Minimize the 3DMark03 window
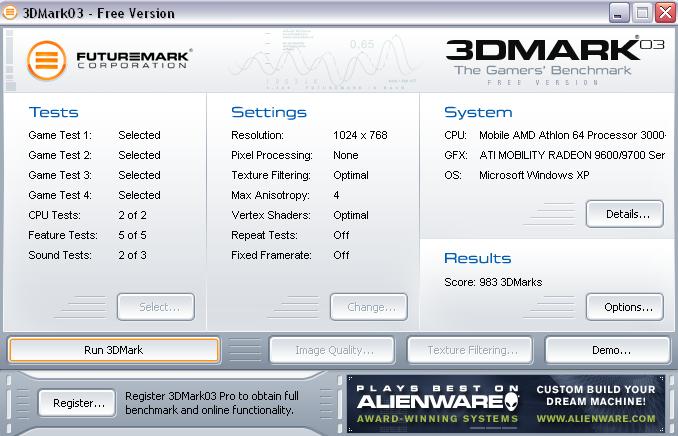678x436 pixels. [x=619, y=13]
